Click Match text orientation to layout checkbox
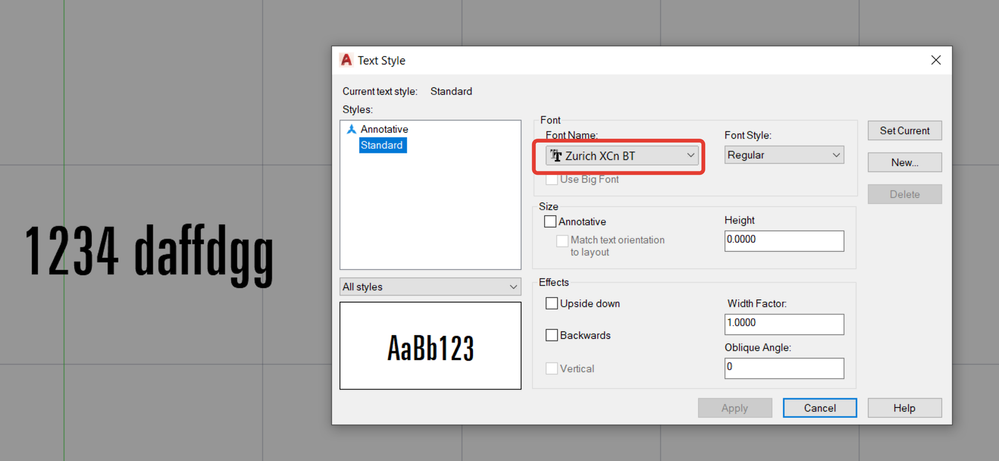 point(562,241)
